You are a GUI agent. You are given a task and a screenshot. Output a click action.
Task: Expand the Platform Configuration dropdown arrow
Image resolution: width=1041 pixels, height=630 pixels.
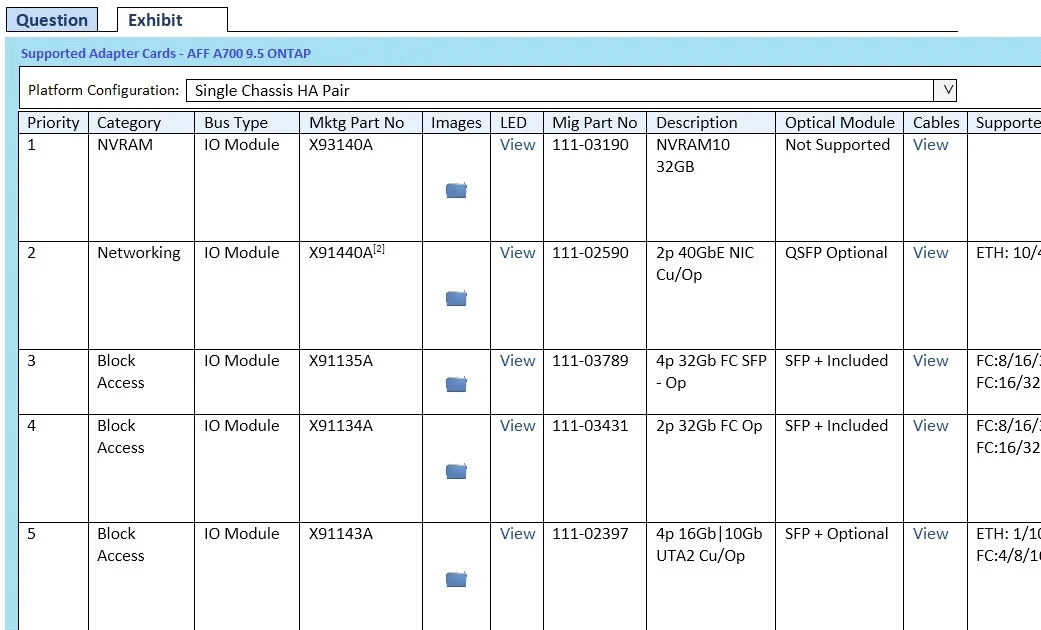945,90
